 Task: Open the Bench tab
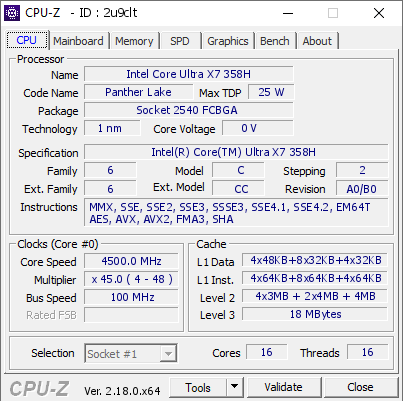click(x=275, y=41)
